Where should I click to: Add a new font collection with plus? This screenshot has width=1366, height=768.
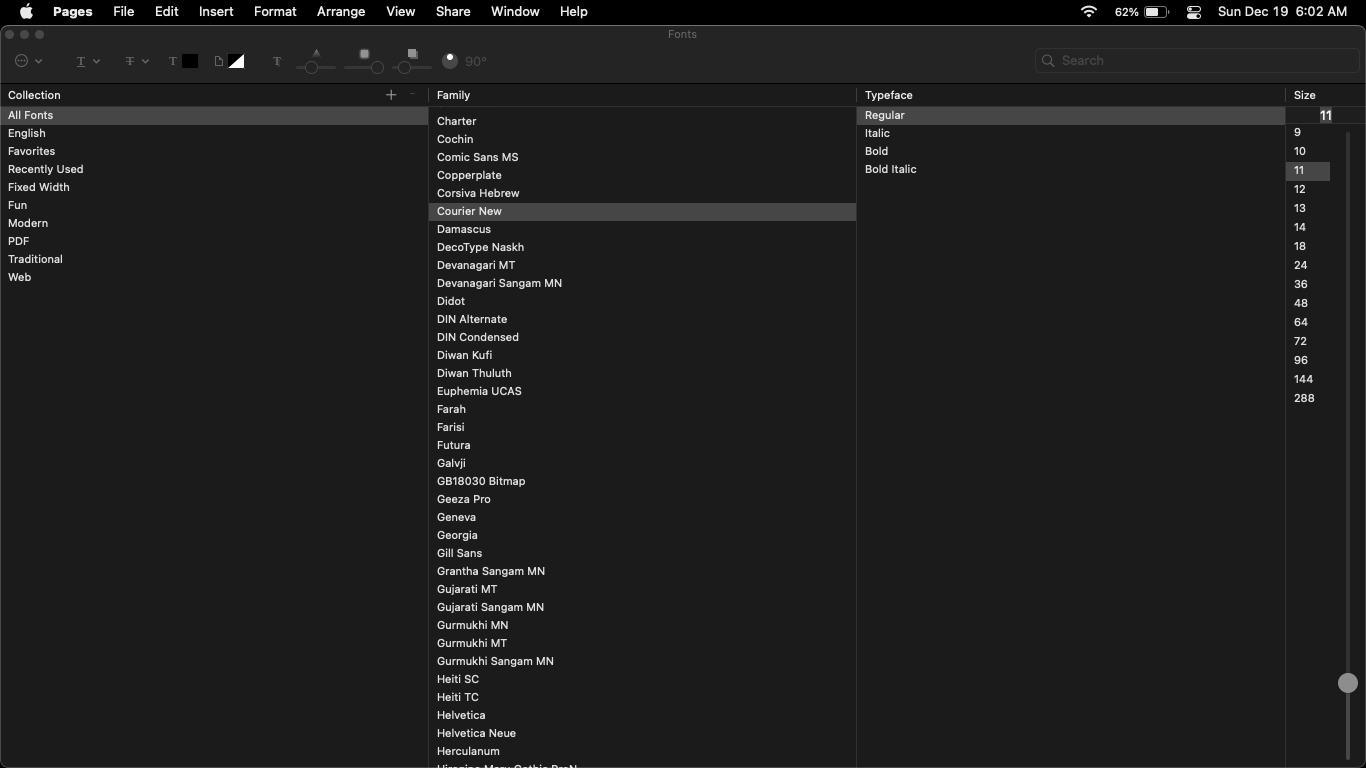(391, 95)
